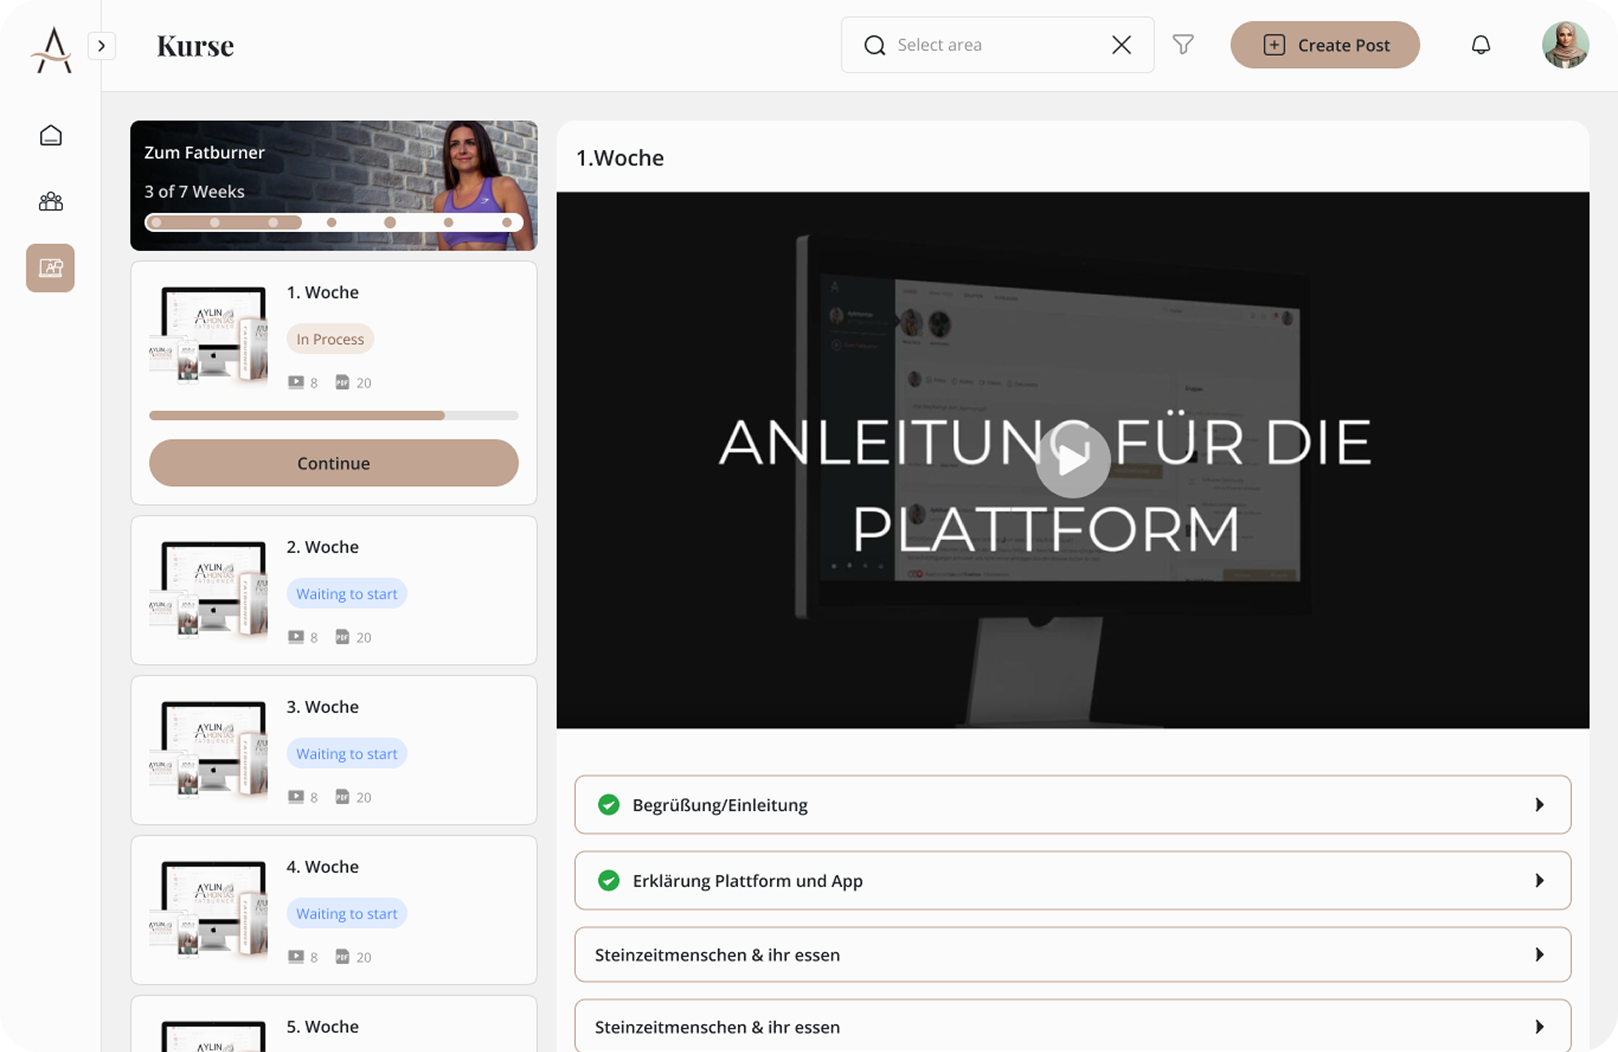The height and width of the screenshot is (1052, 1618).
Task: Open the Community people sidebar icon
Action: (51, 202)
